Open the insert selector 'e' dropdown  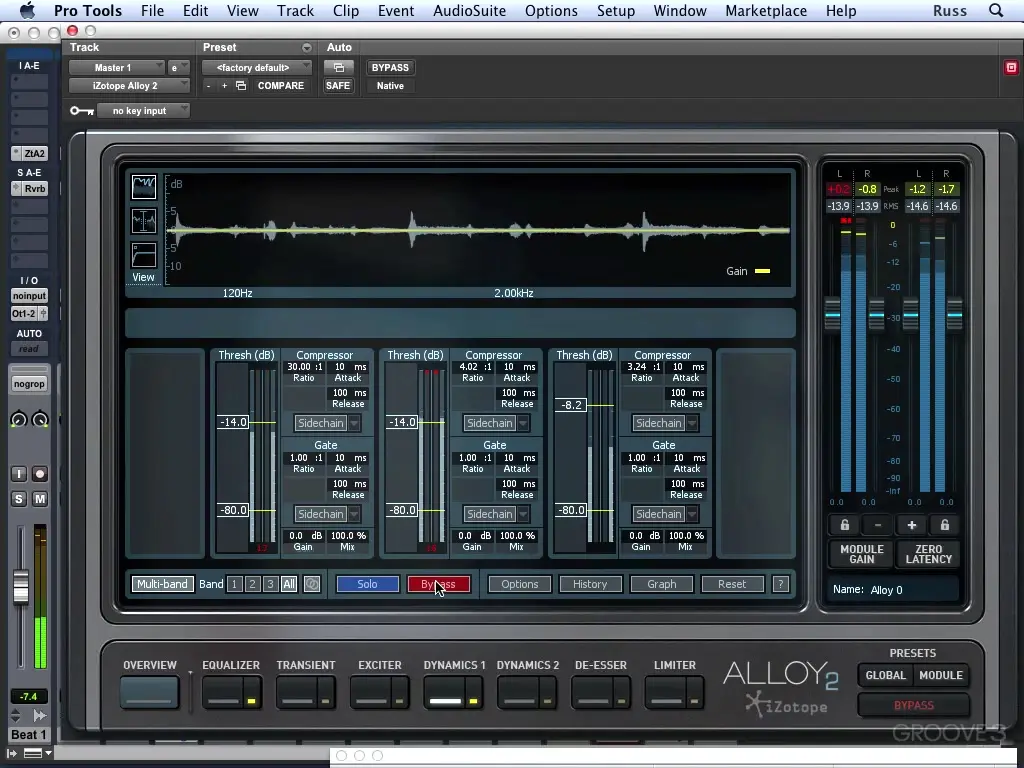click(178, 67)
